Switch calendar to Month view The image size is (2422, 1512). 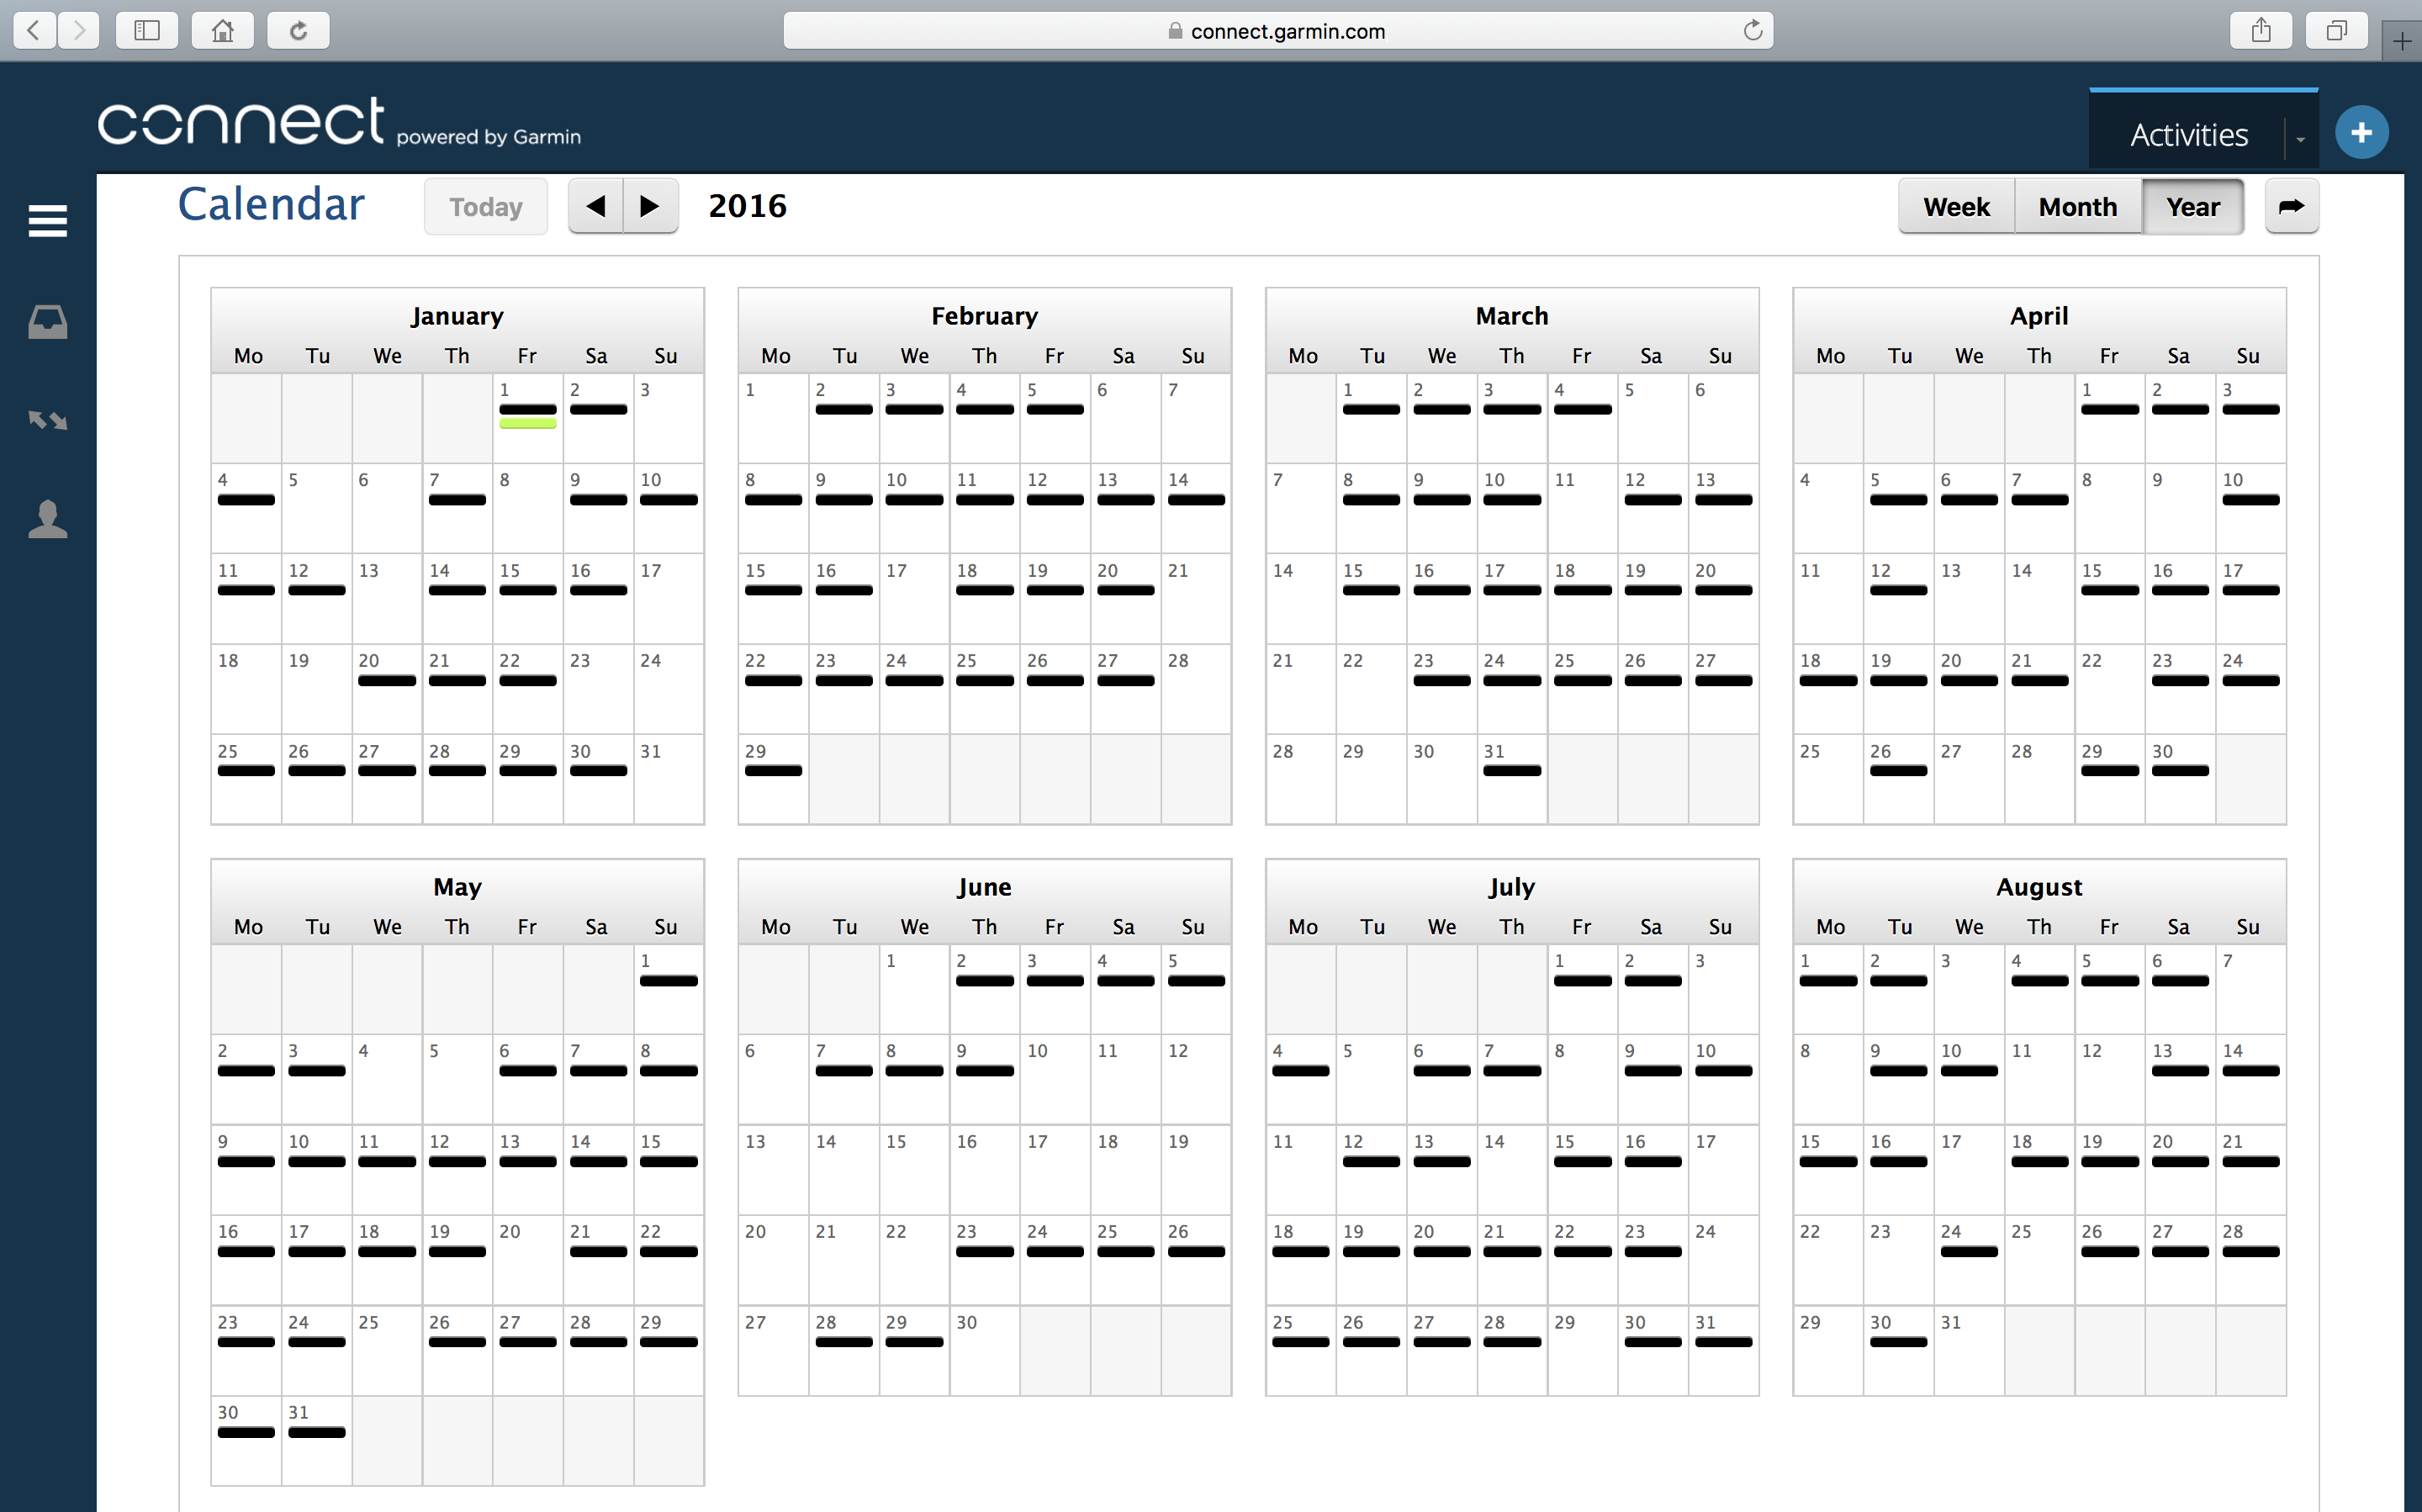2077,206
